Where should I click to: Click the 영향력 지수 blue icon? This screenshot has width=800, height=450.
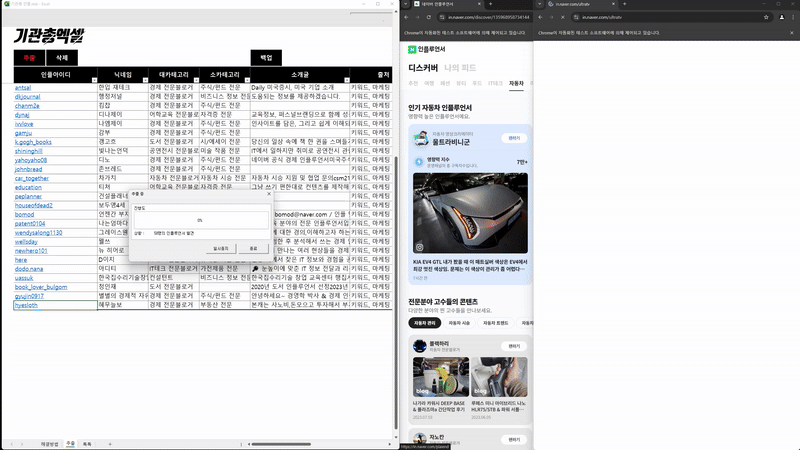(x=419, y=162)
